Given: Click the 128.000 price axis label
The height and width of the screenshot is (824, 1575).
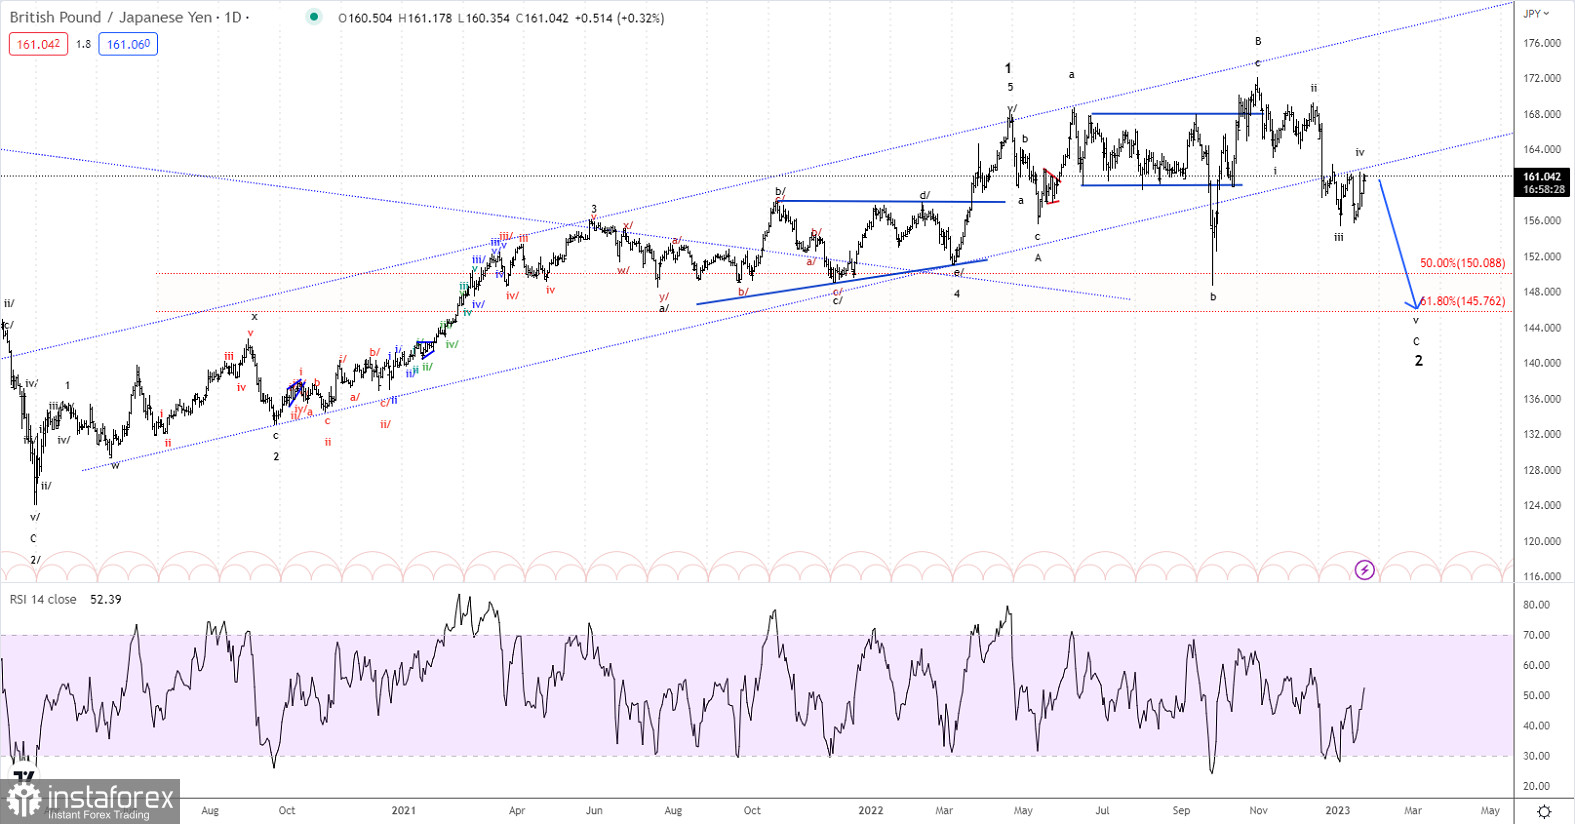Looking at the screenshot, I should (x=1542, y=470).
